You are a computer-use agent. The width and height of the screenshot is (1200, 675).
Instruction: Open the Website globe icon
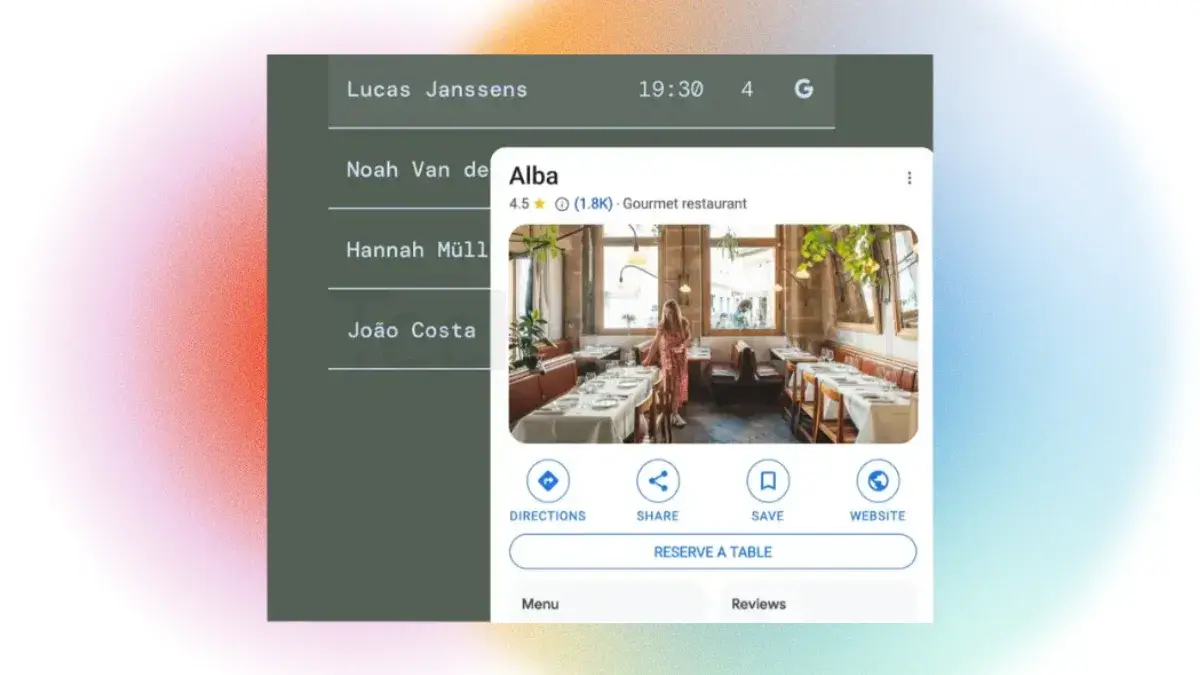pos(878,481)
